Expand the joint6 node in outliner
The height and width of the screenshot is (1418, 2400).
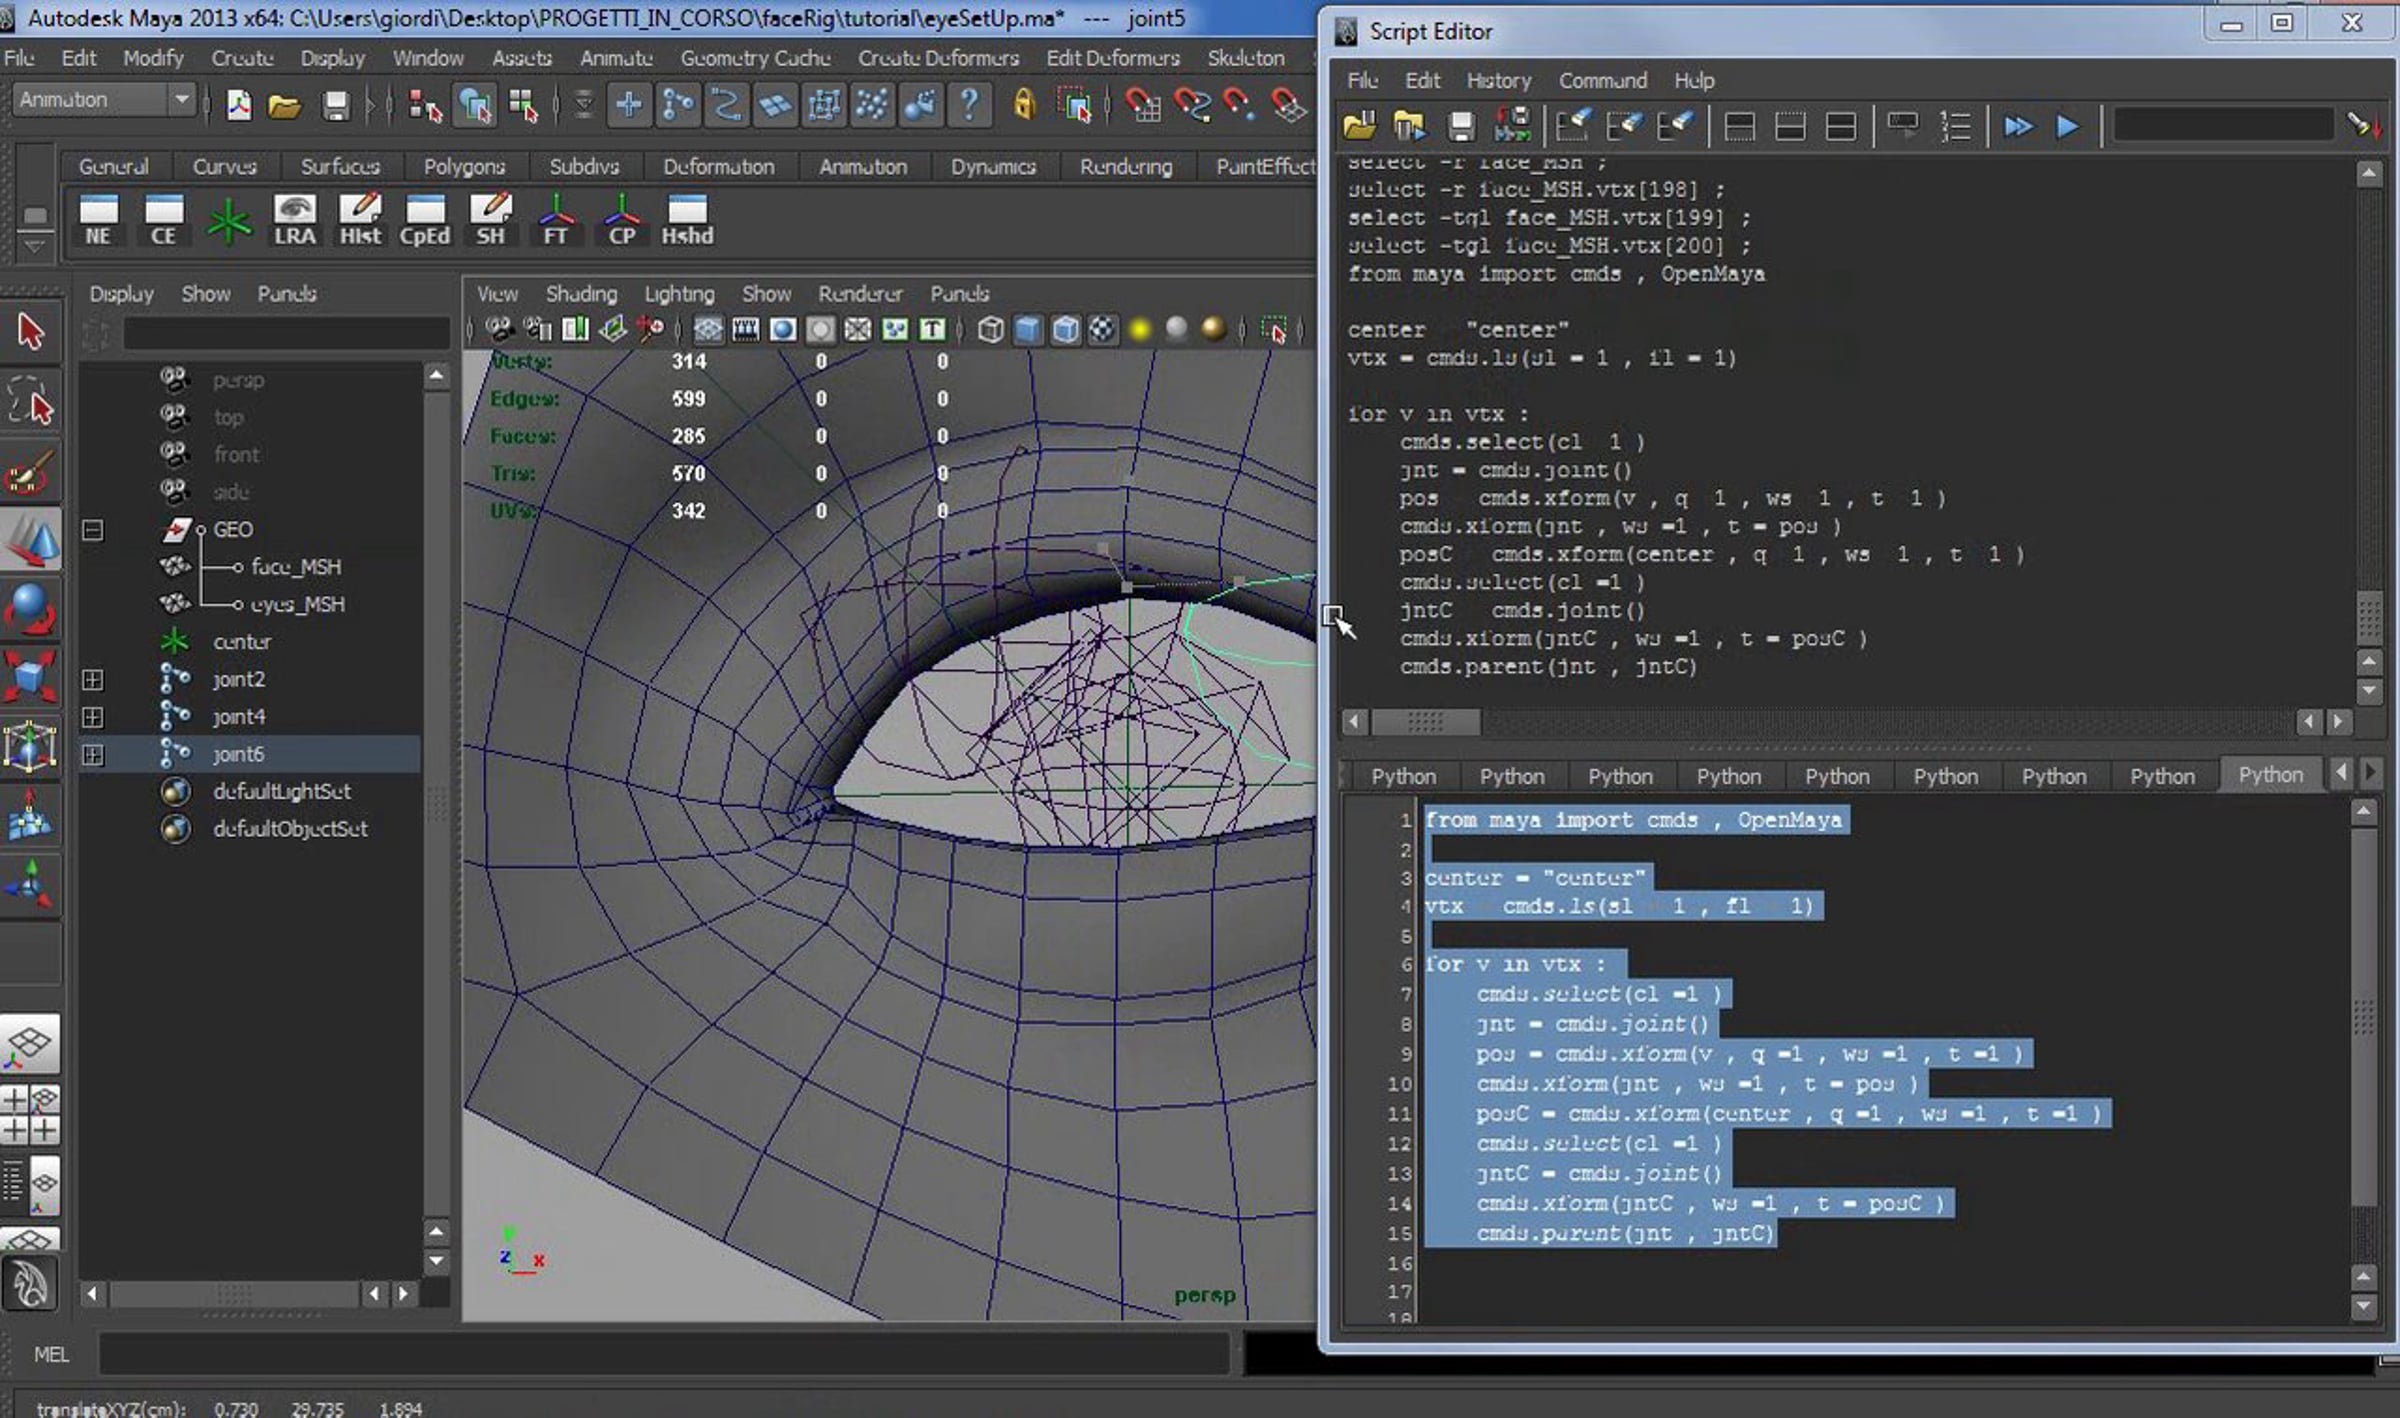[92, 755]
